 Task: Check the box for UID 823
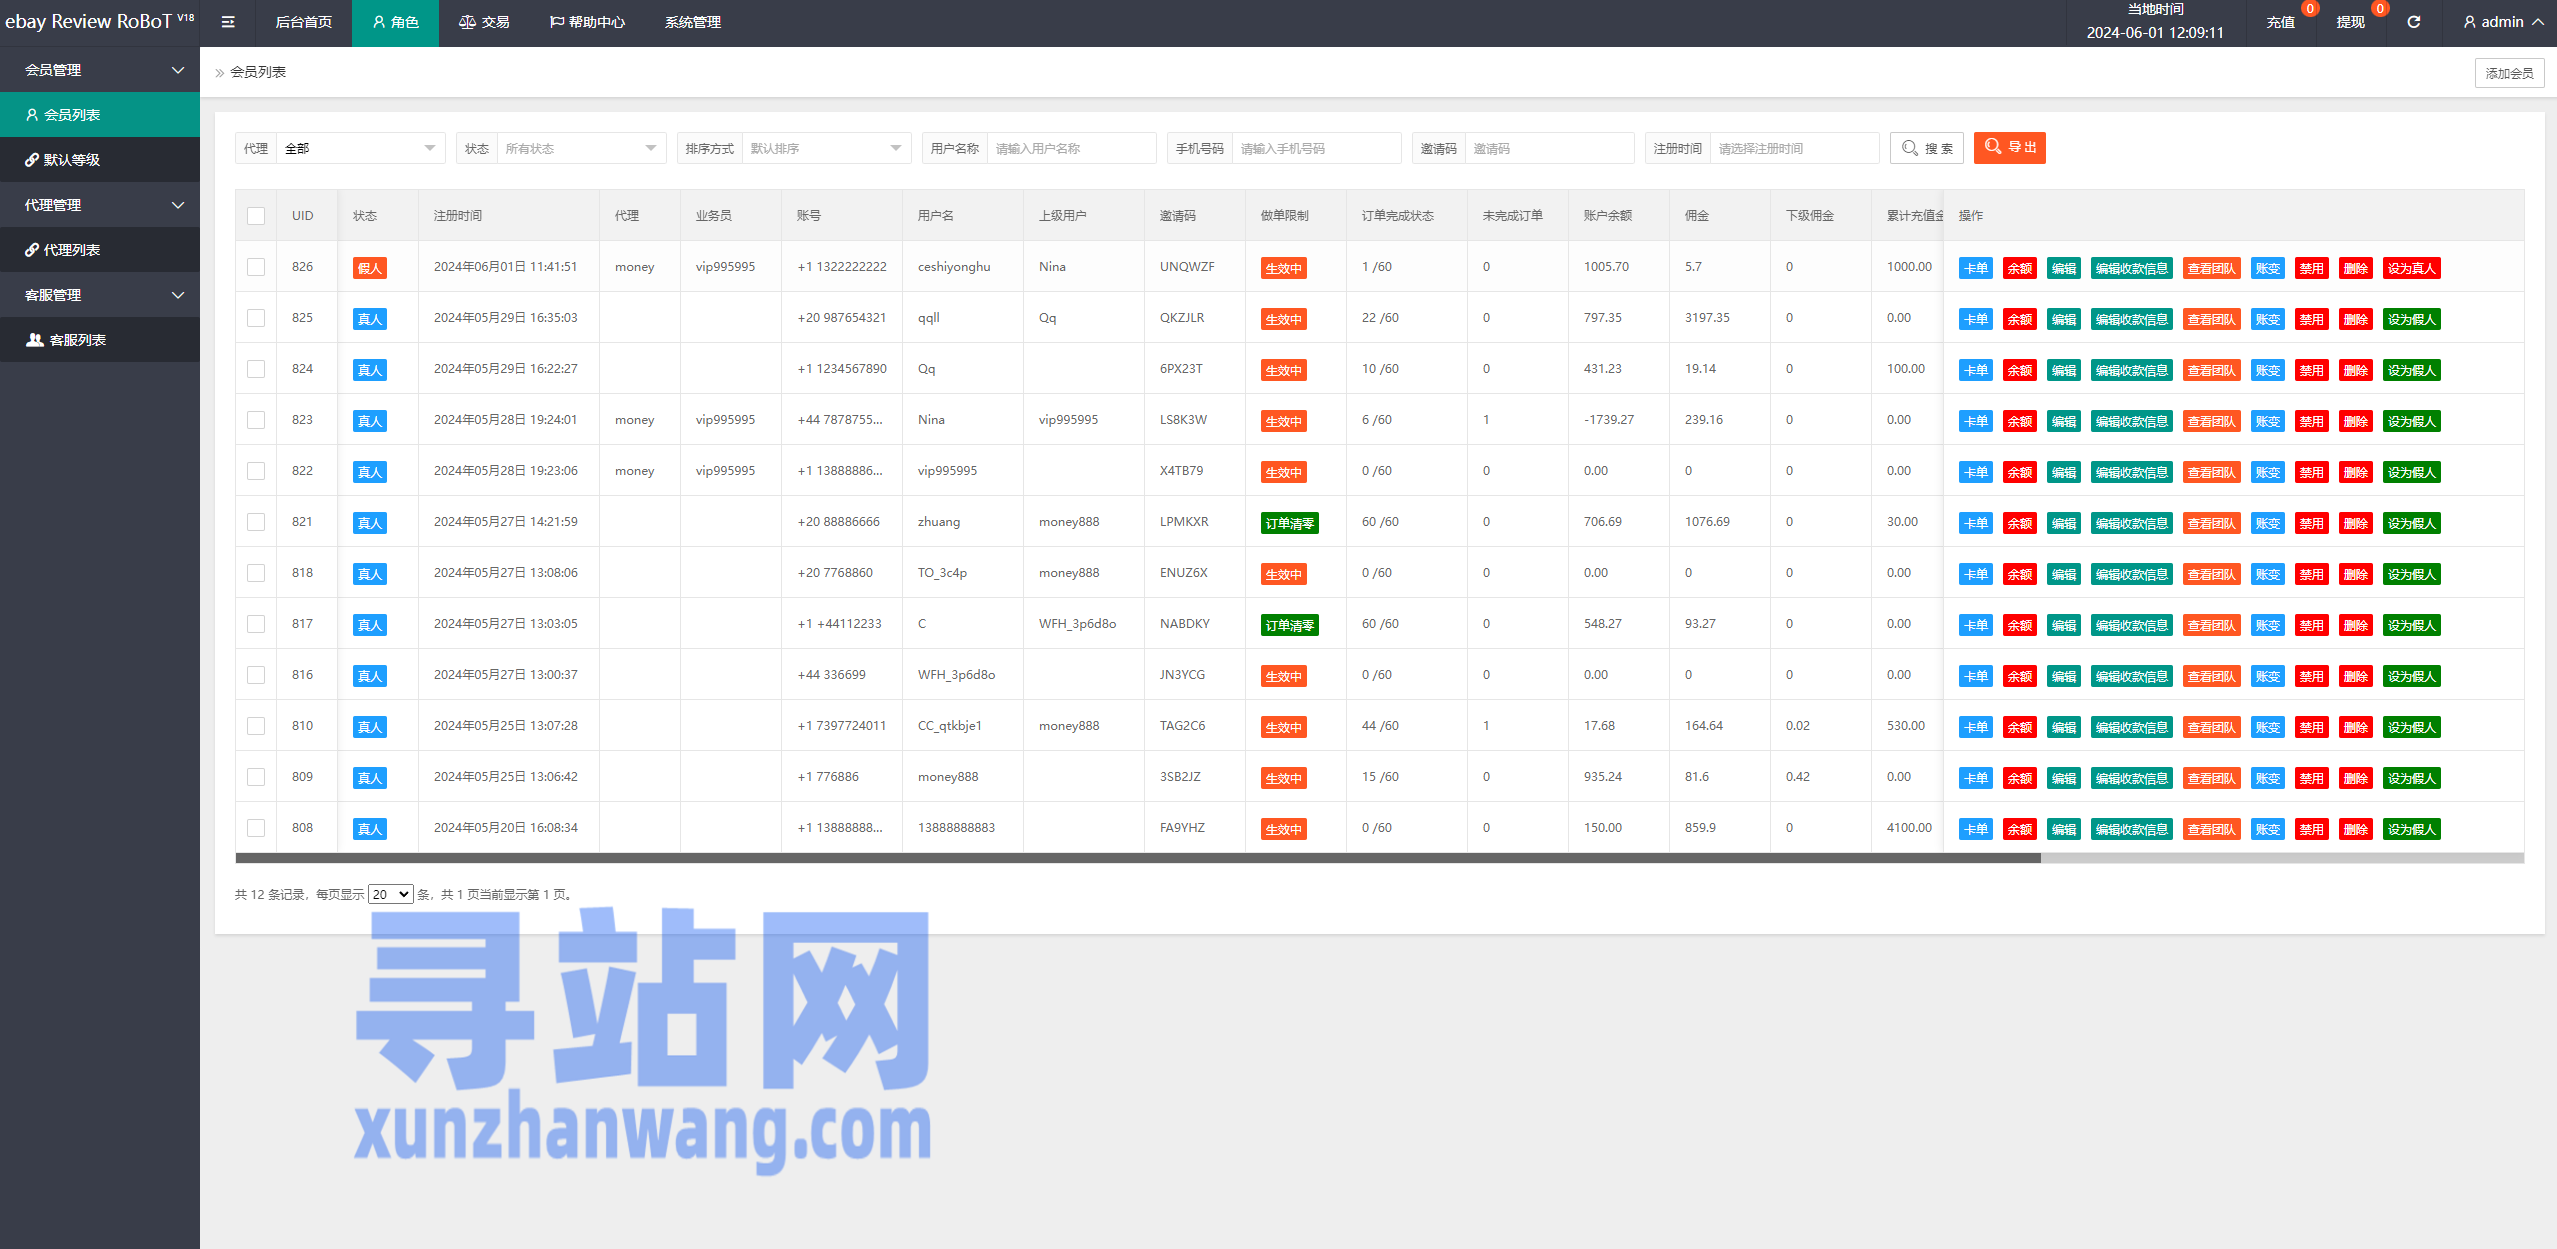tap(256, 420)
